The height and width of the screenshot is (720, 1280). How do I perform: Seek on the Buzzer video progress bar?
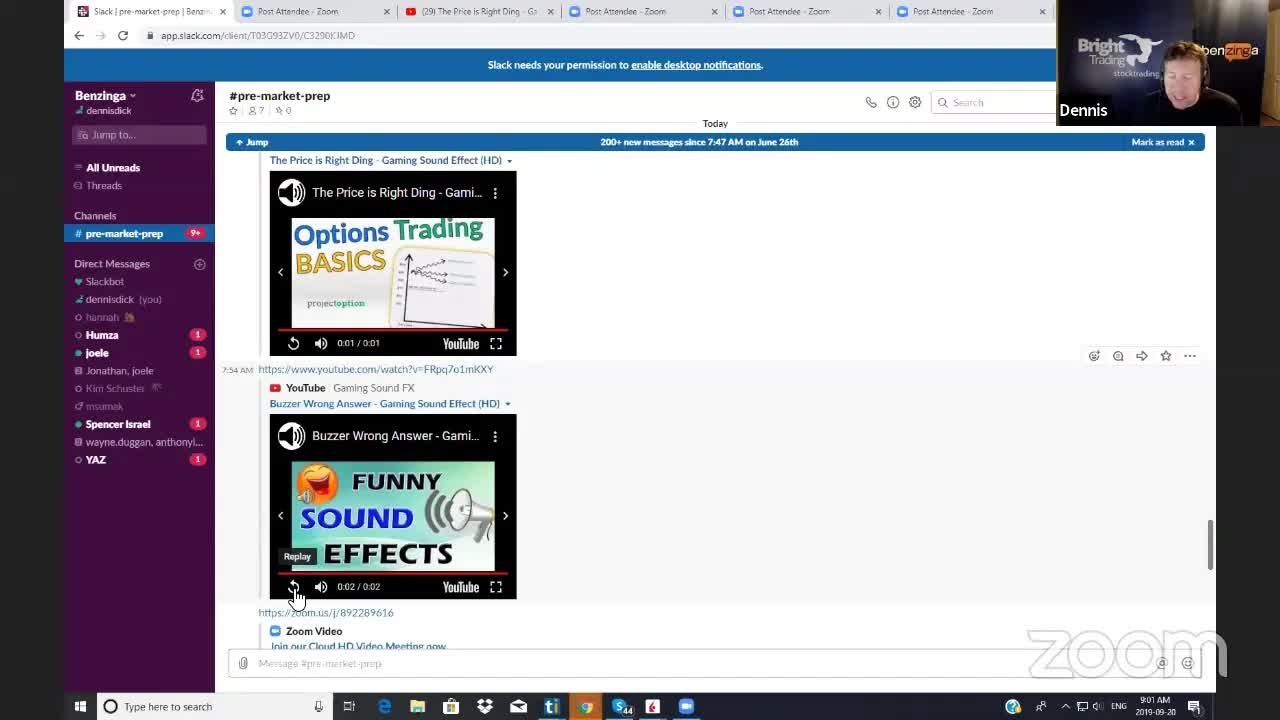(x=393, y=573)
